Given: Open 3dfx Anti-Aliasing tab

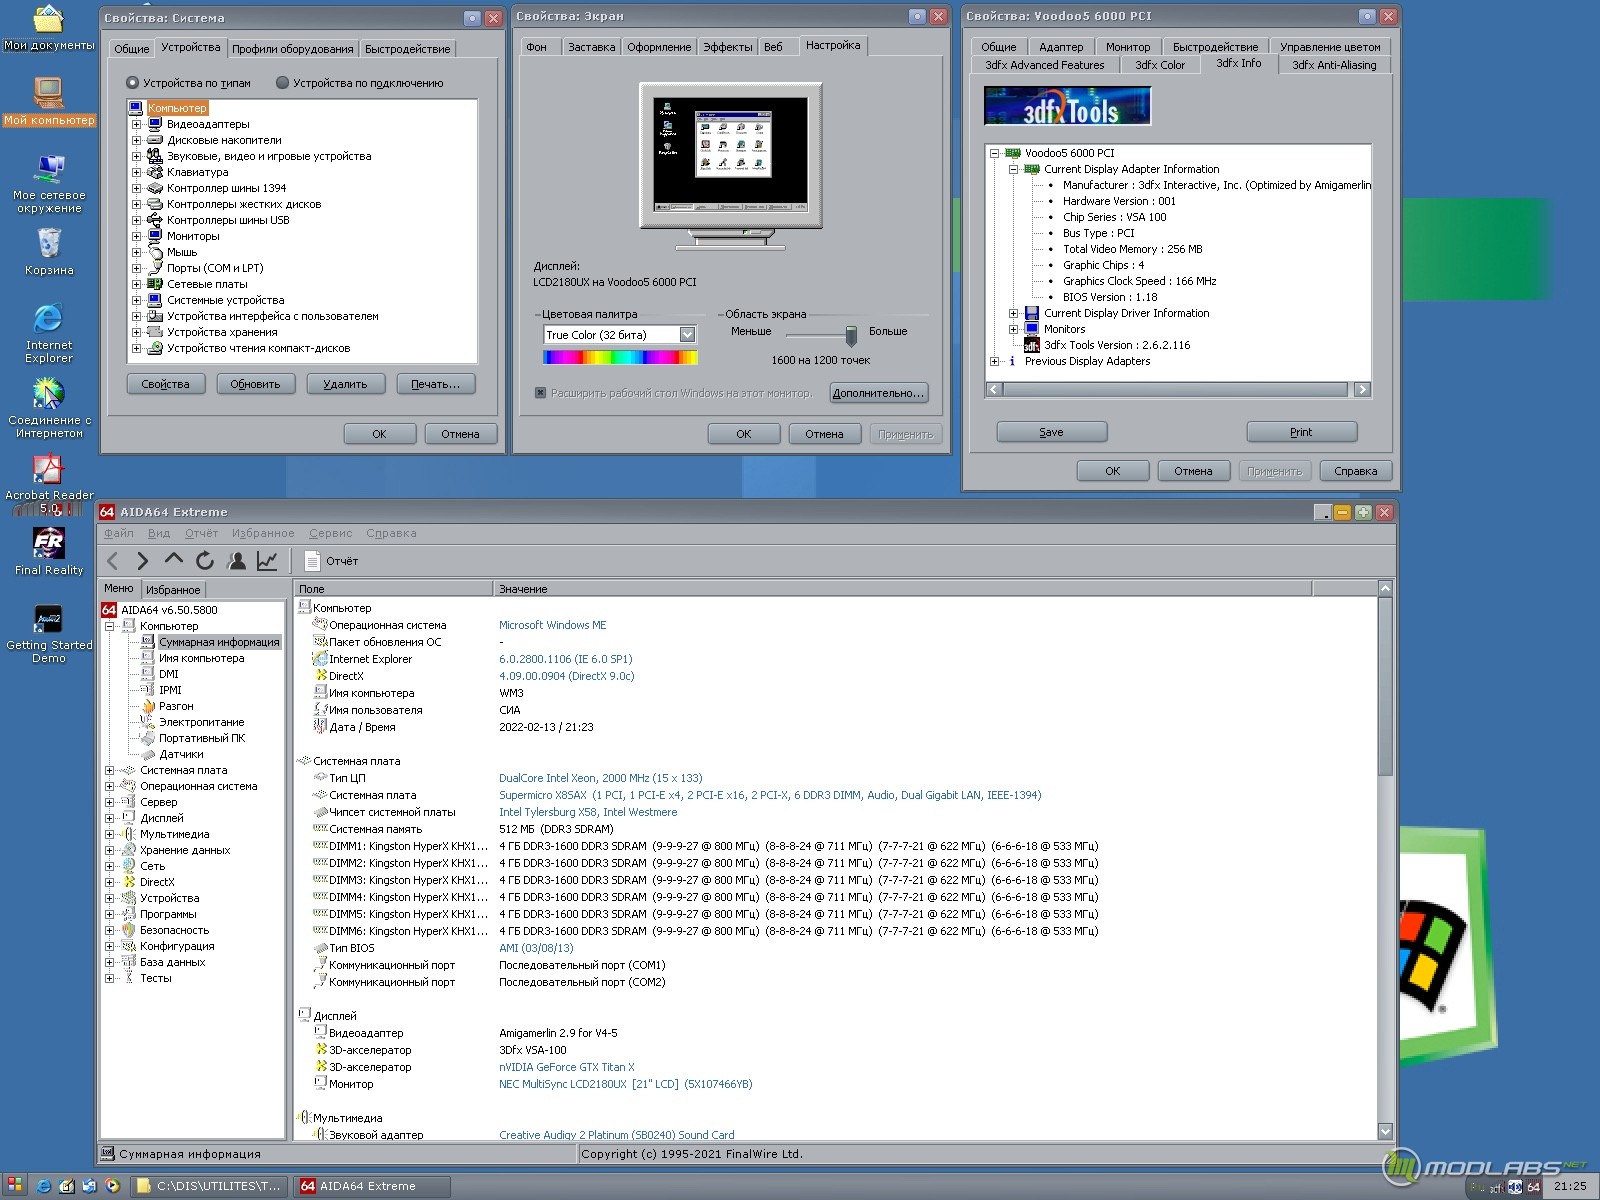Looking at the screenshot, I should [1334, 65].
